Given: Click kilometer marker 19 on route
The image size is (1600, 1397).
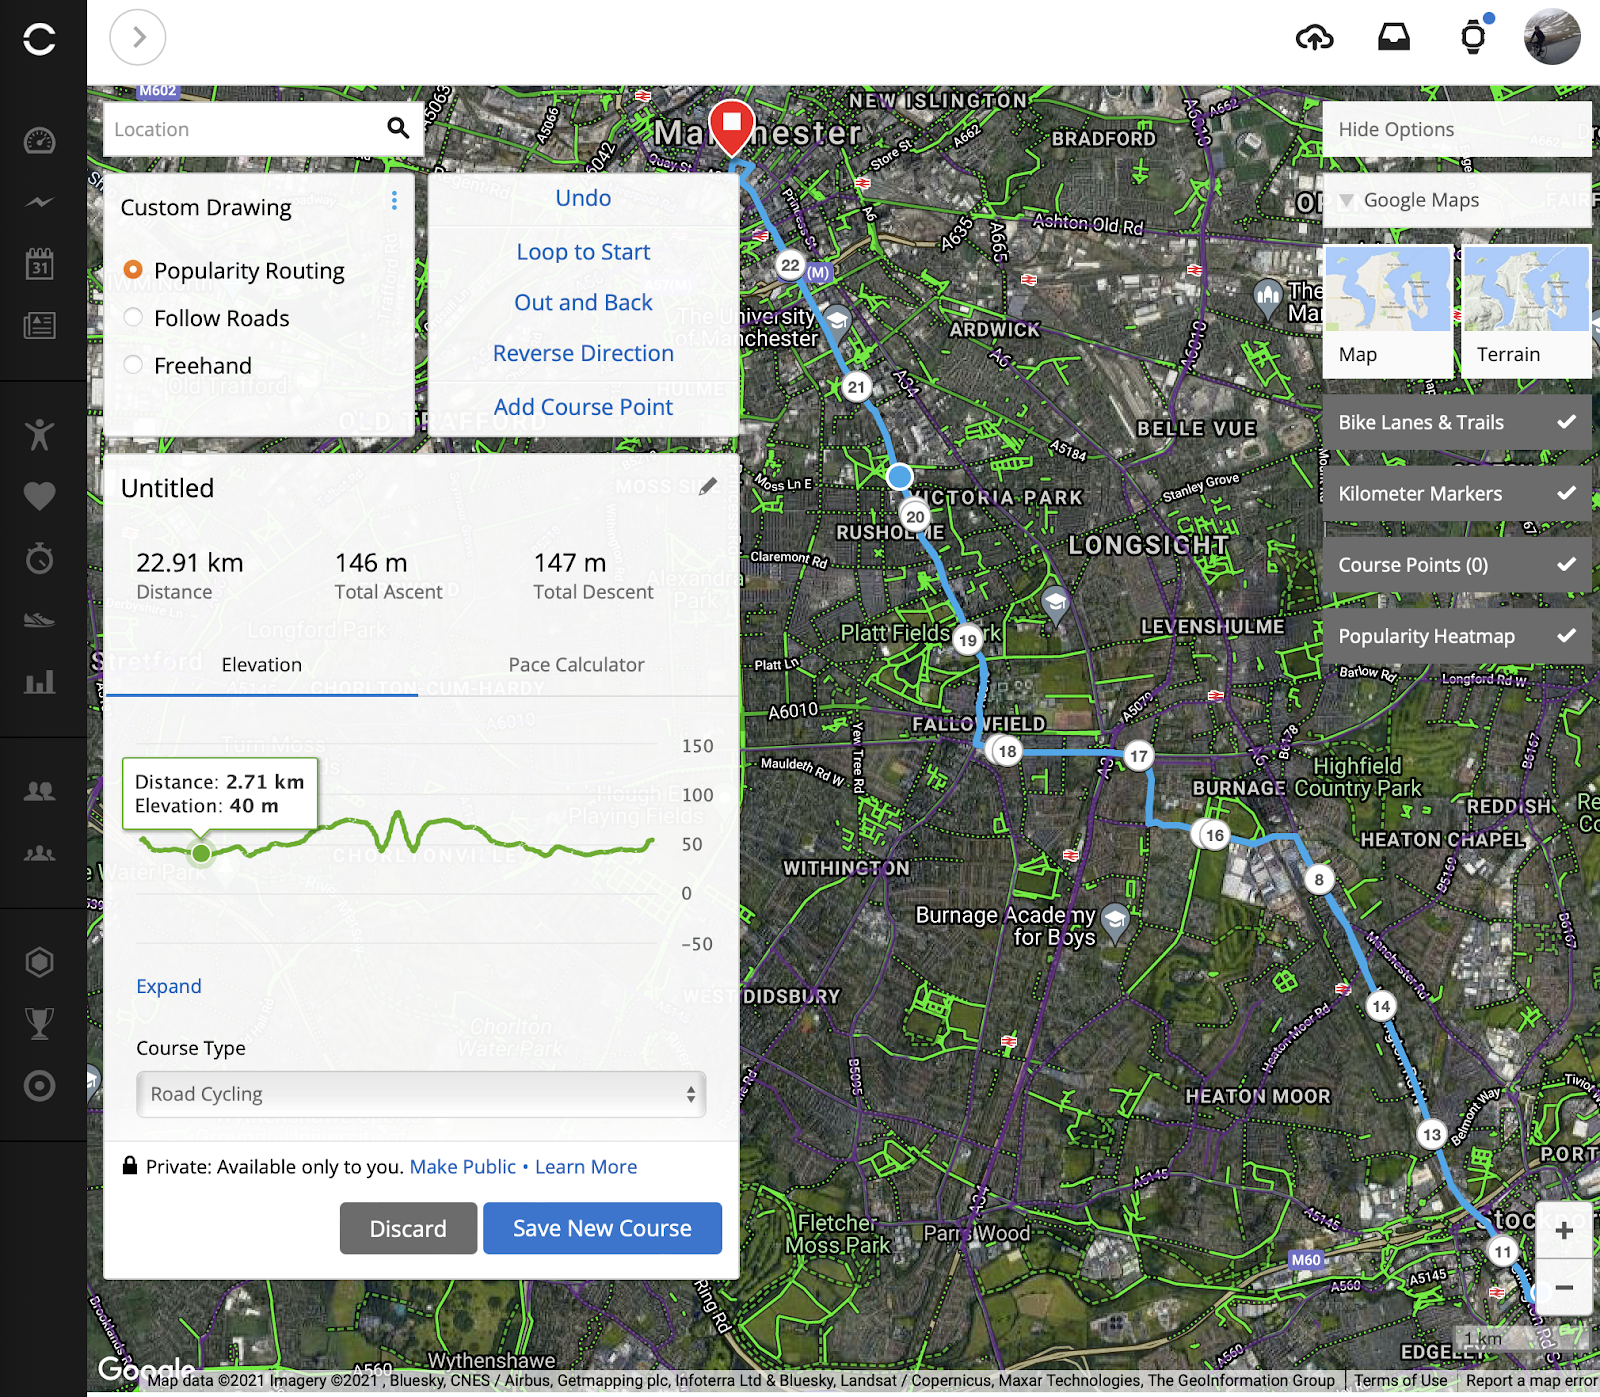Looking at the screenshot, I should pyautogui.click(x=967, y=640).
